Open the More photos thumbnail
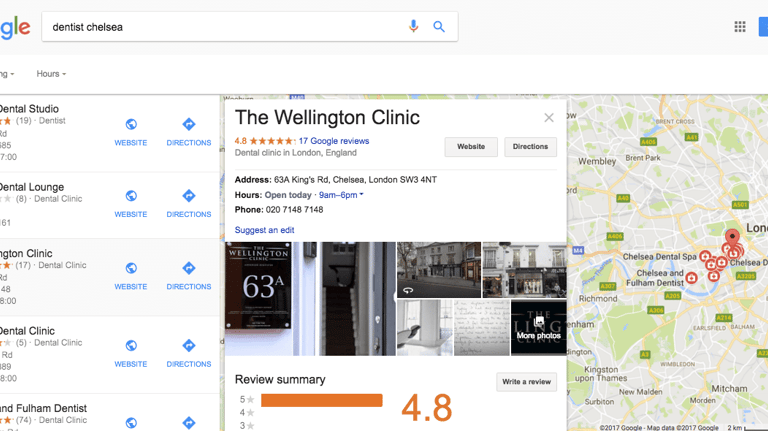Image resolution: width=768 pixels, height=431 pixels. coord(539,328)
